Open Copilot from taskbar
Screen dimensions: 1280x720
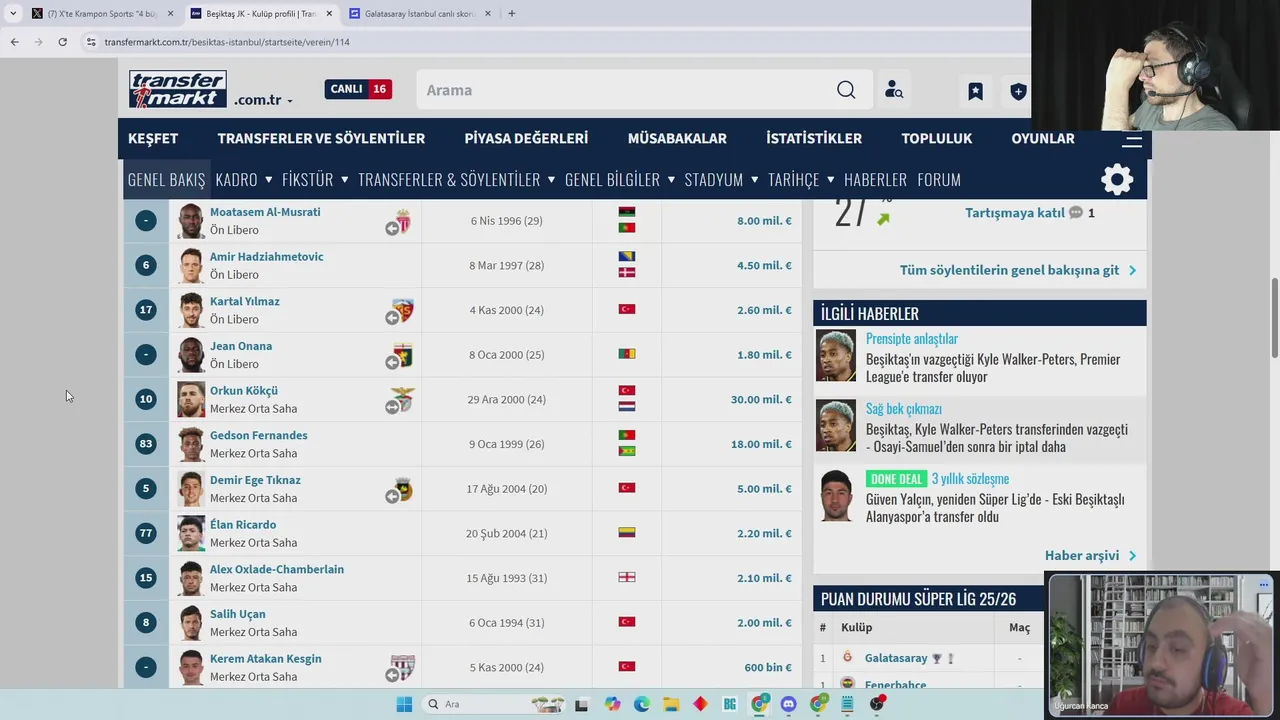[x=612, y=704]
